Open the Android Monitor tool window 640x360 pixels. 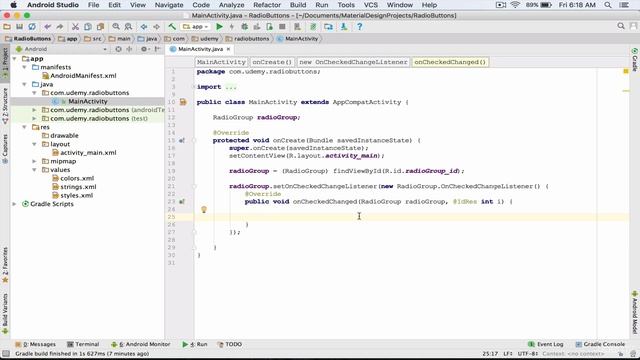141,344
